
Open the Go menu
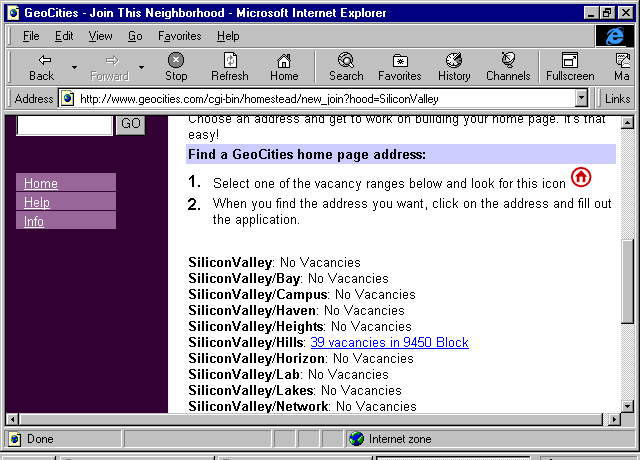coord(135,36)
